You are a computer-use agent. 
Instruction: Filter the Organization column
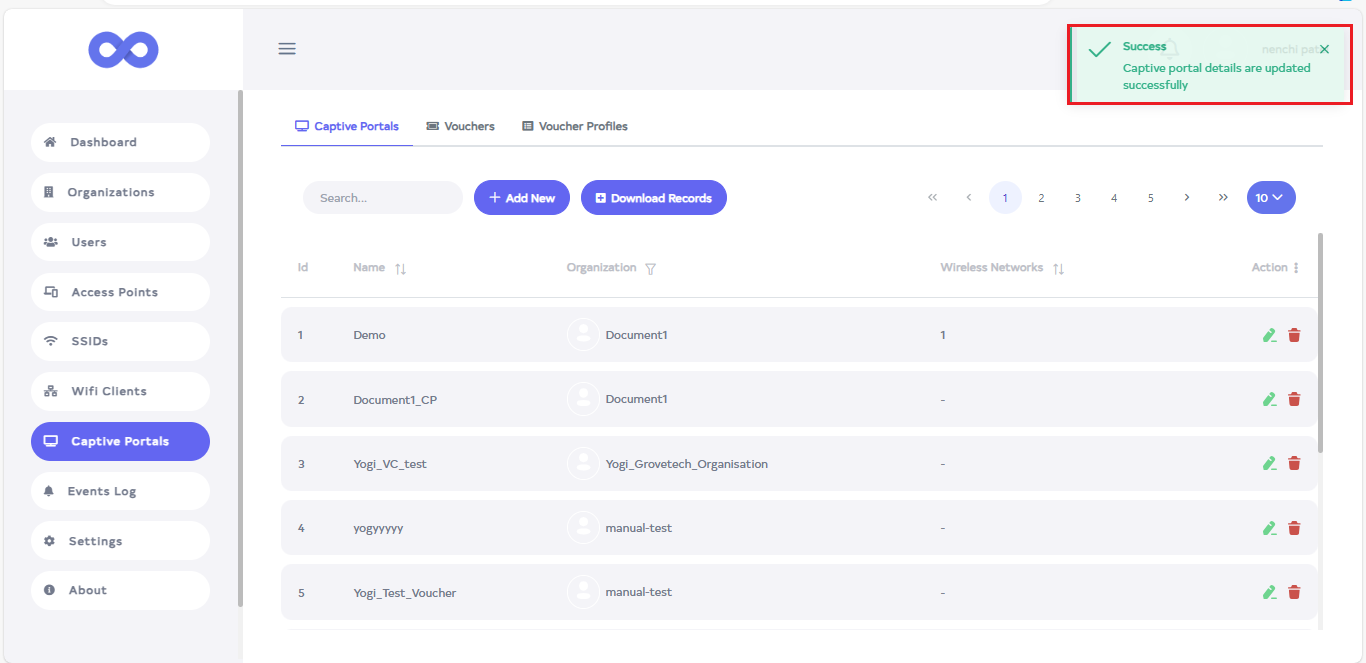click(650, 269)
